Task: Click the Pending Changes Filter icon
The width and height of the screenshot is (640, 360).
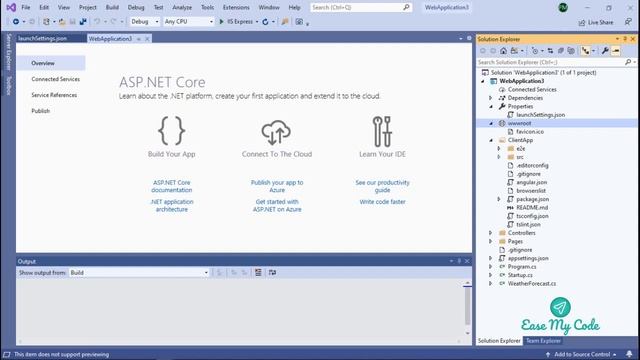Action: coord(535,51)
